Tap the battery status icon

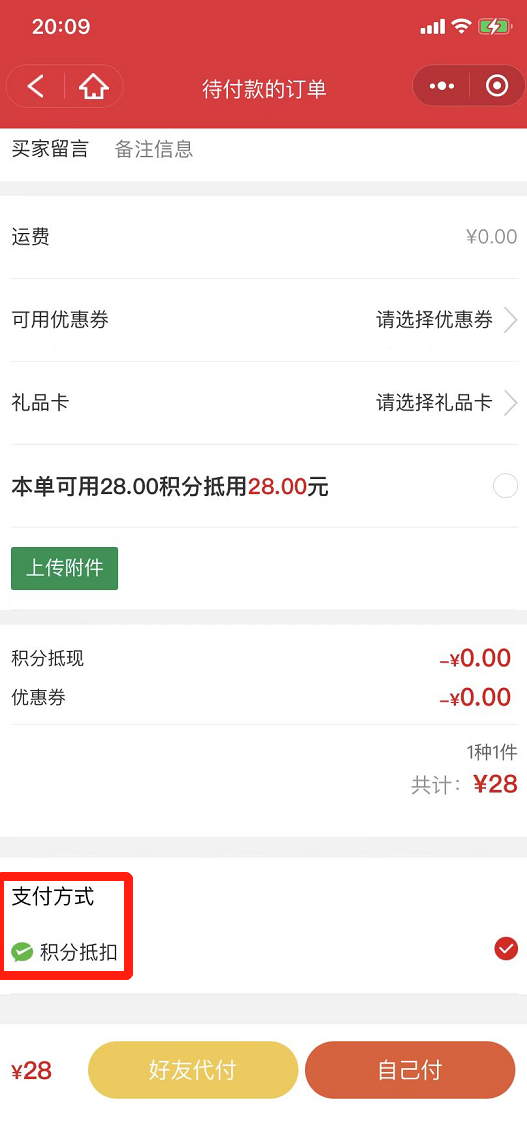tap(495, 27)
